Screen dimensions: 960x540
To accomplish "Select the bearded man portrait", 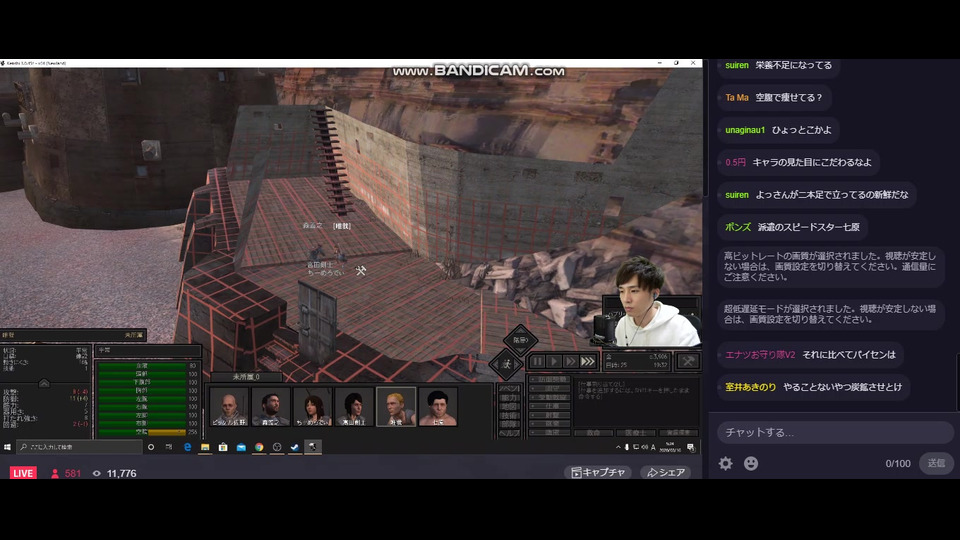I will point(271,407).
